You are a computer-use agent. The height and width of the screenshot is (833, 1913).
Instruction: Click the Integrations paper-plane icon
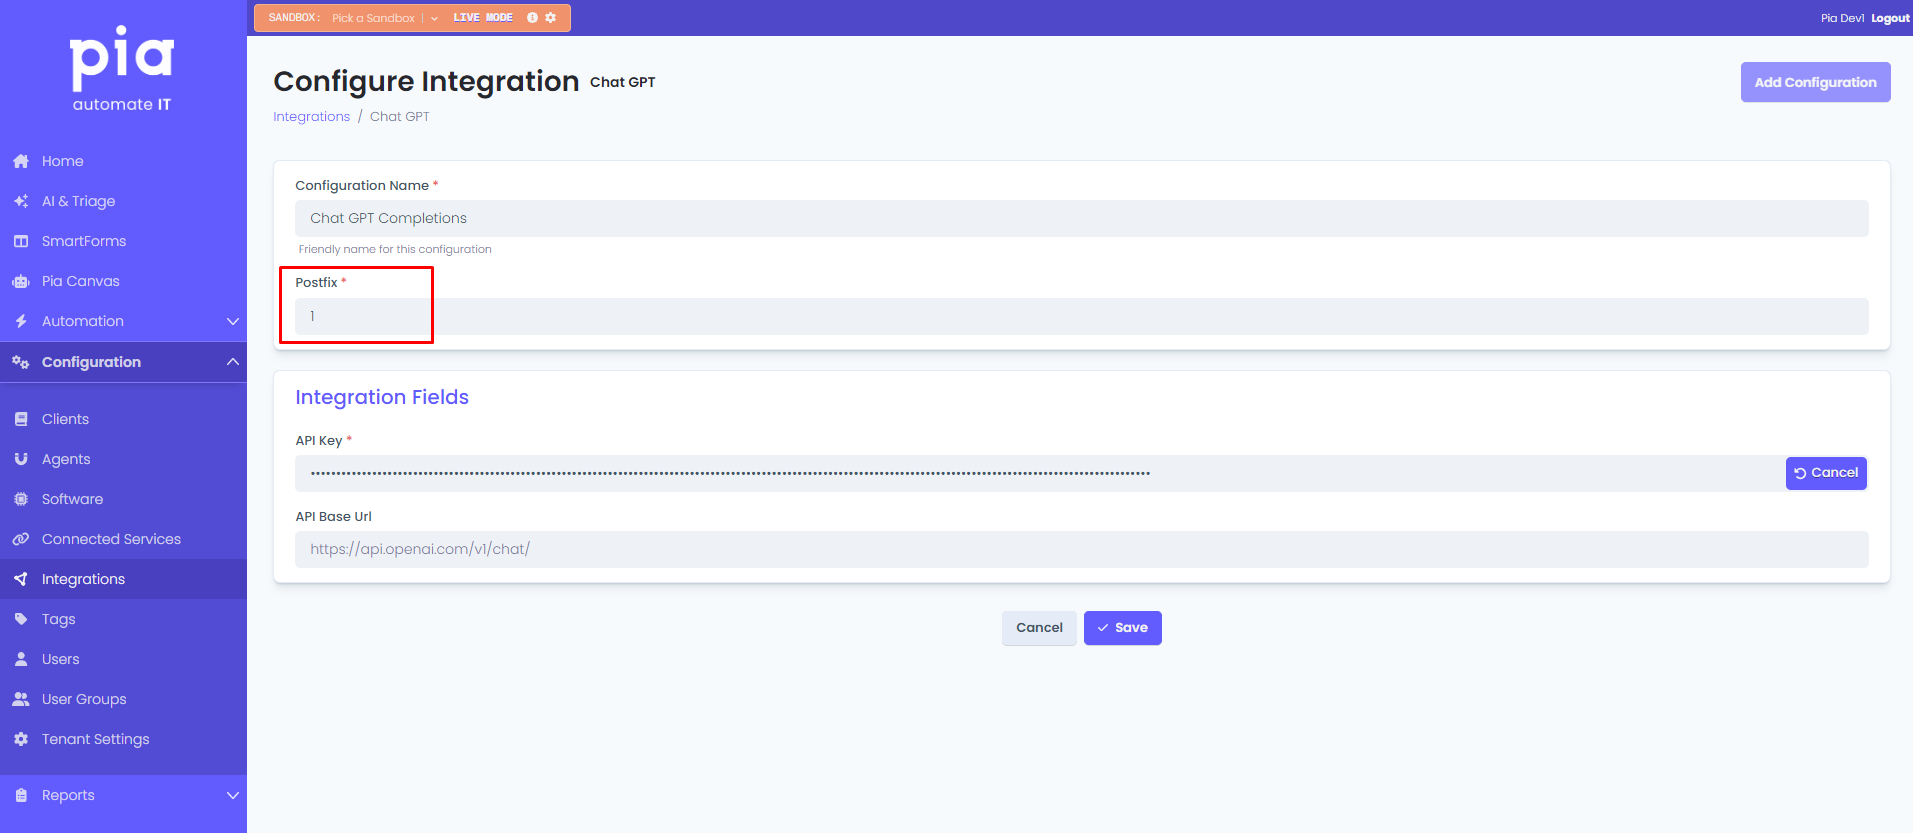[x=21, y=579]
